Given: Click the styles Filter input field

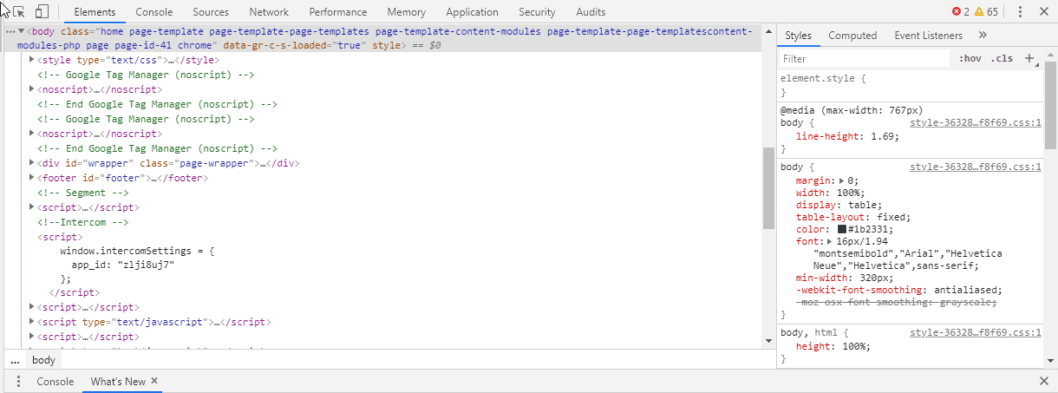Looking at the screenshot, I should pos(864,59).
